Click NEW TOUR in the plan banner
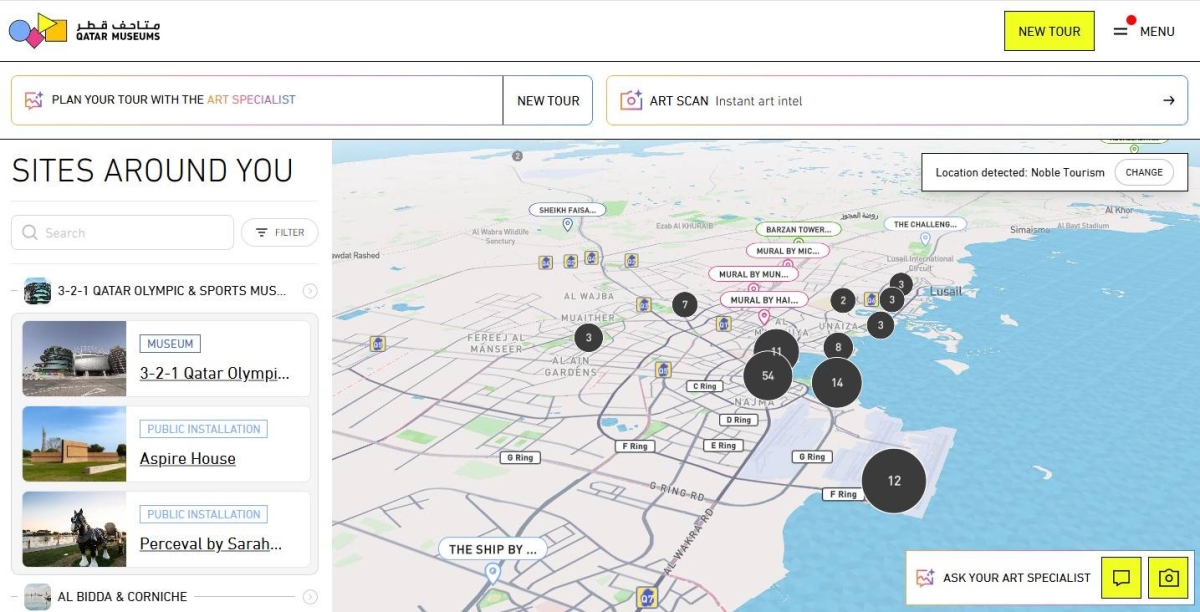The width and height of the screenshot is (1200, 612). (548, 100)
